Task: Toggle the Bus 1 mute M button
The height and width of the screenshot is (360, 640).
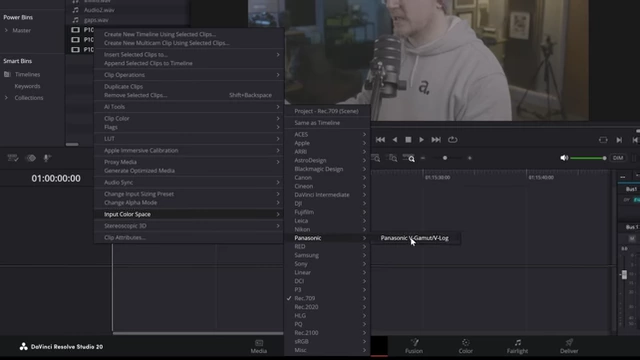Action: click(632, 238)
